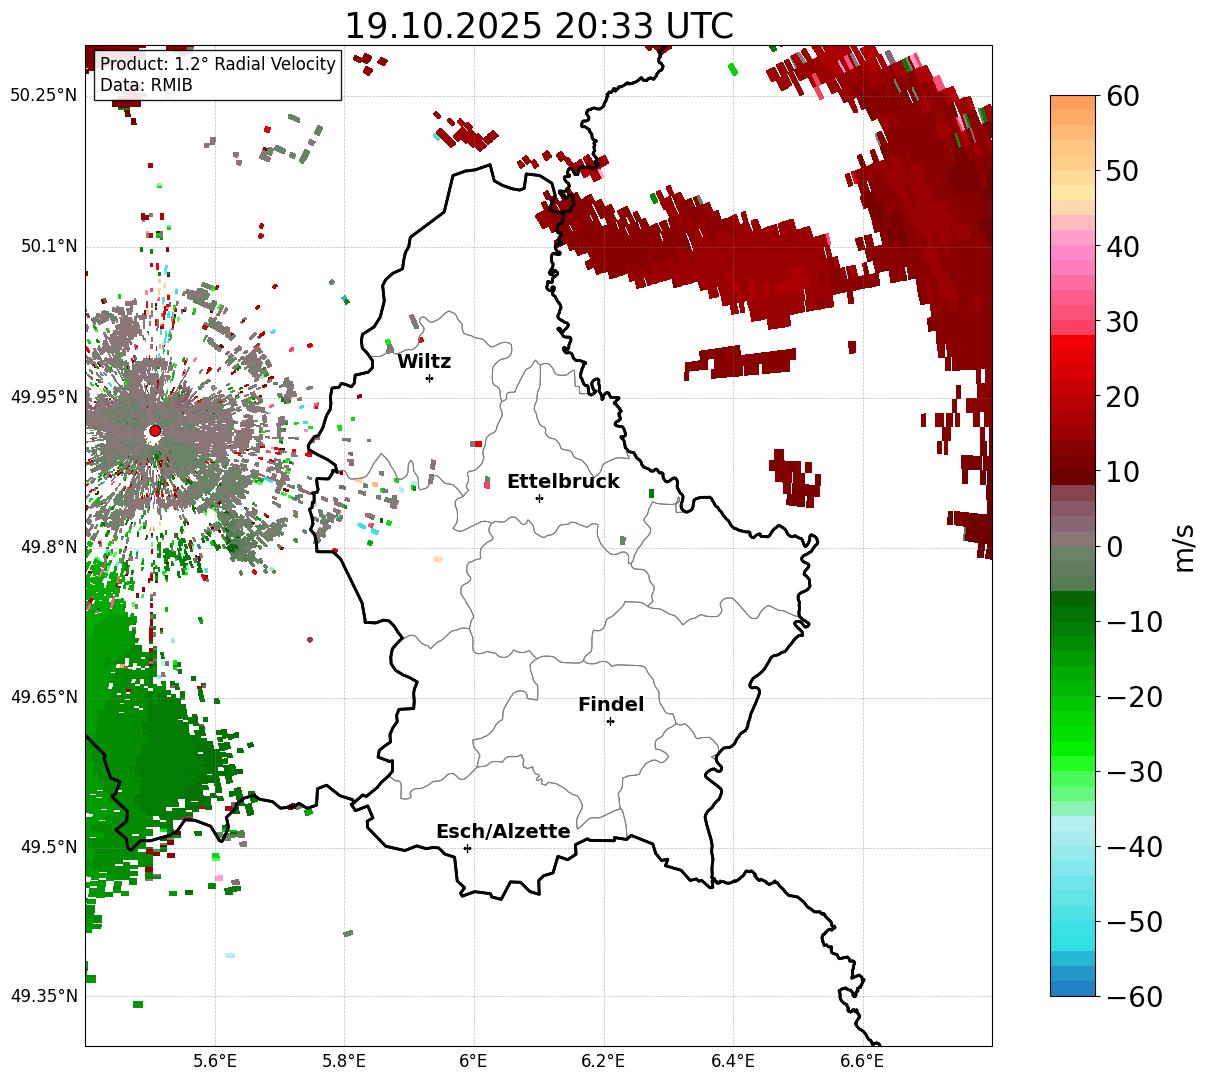Click the Findel station cross marker
The image size is (1207, 1081).
pos(610,721)
